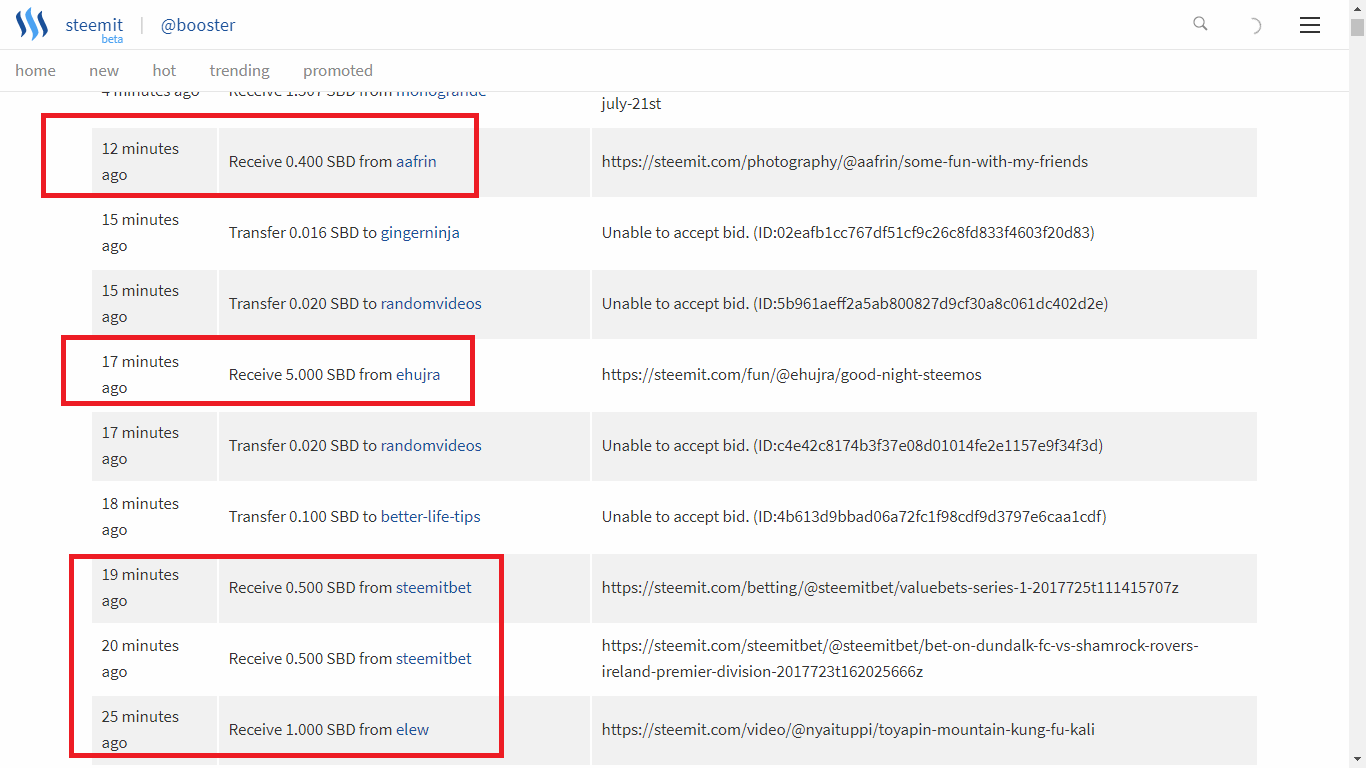Click the steemit brand name link
The height and width of the screenshot is (768, 1366).
94,25
